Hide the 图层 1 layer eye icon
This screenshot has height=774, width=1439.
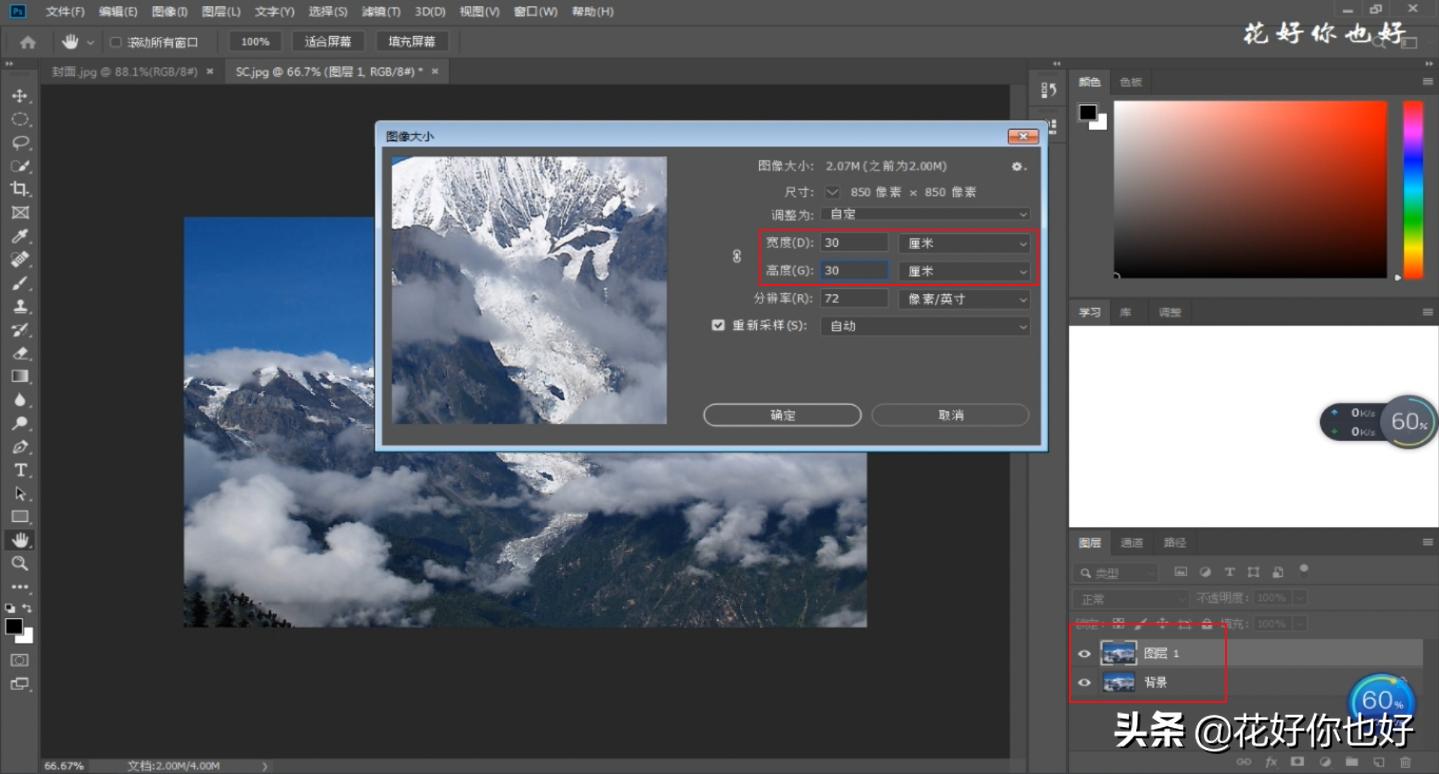coord(1084,653)
